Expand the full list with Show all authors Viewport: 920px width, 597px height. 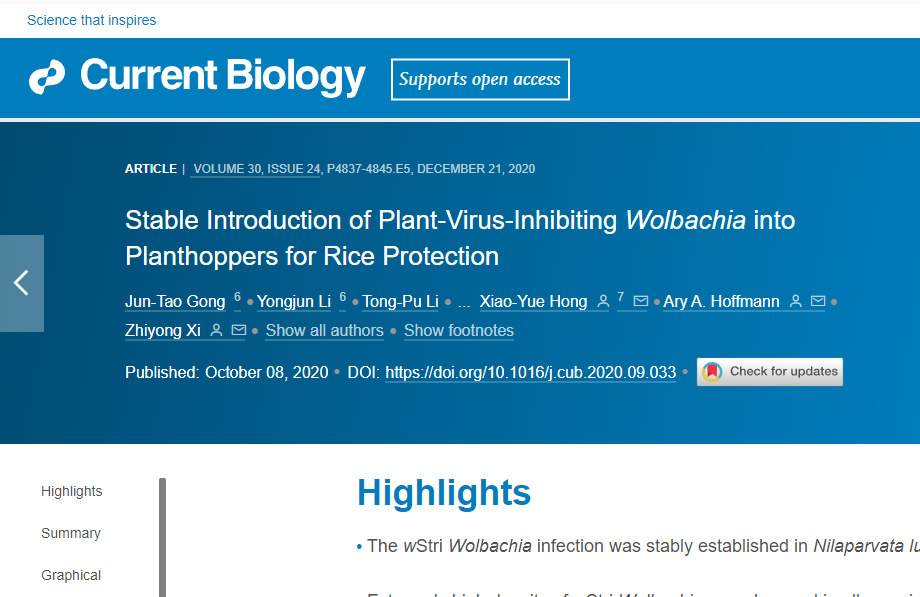(324, 330)
